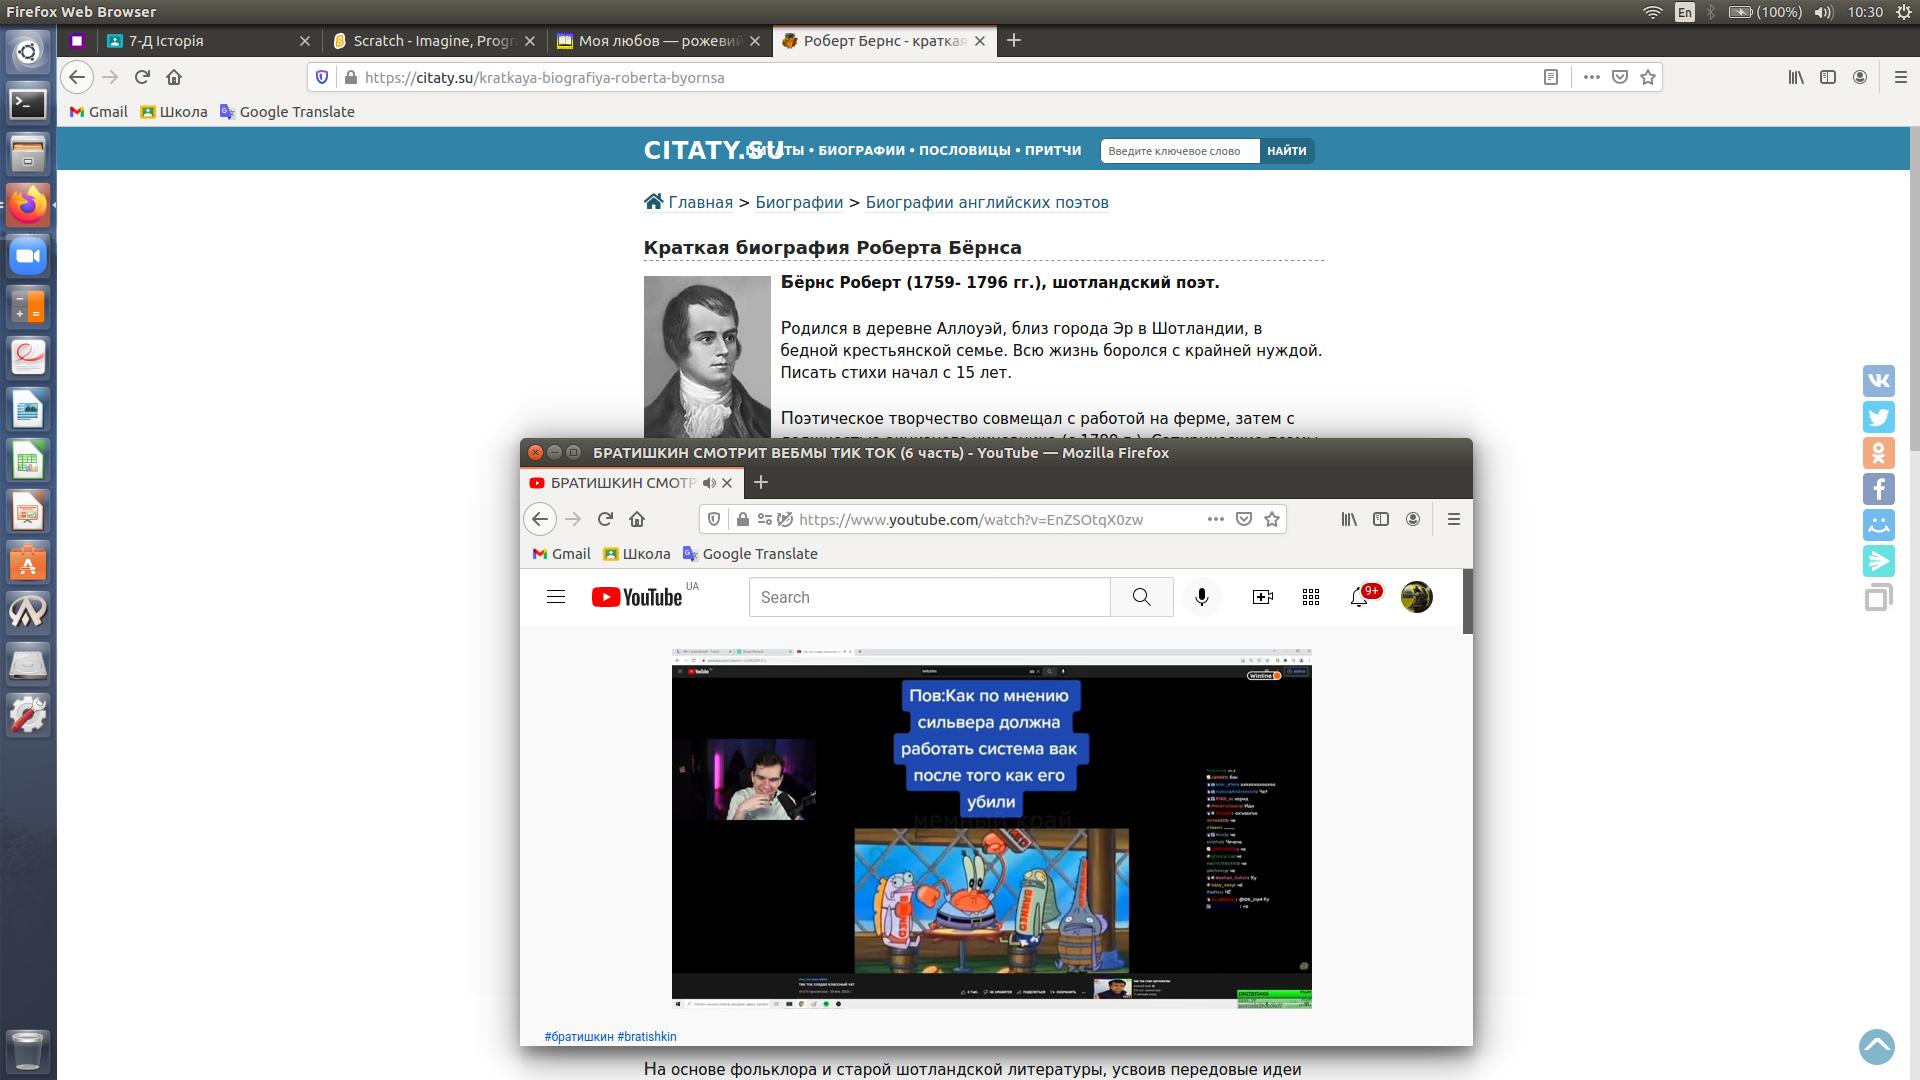Image resolution: width=1920 pixels, height=1080 pixels.
Task: Open Биографии английских поэтов breadcrumb link
Action: [x=986, y=202]
